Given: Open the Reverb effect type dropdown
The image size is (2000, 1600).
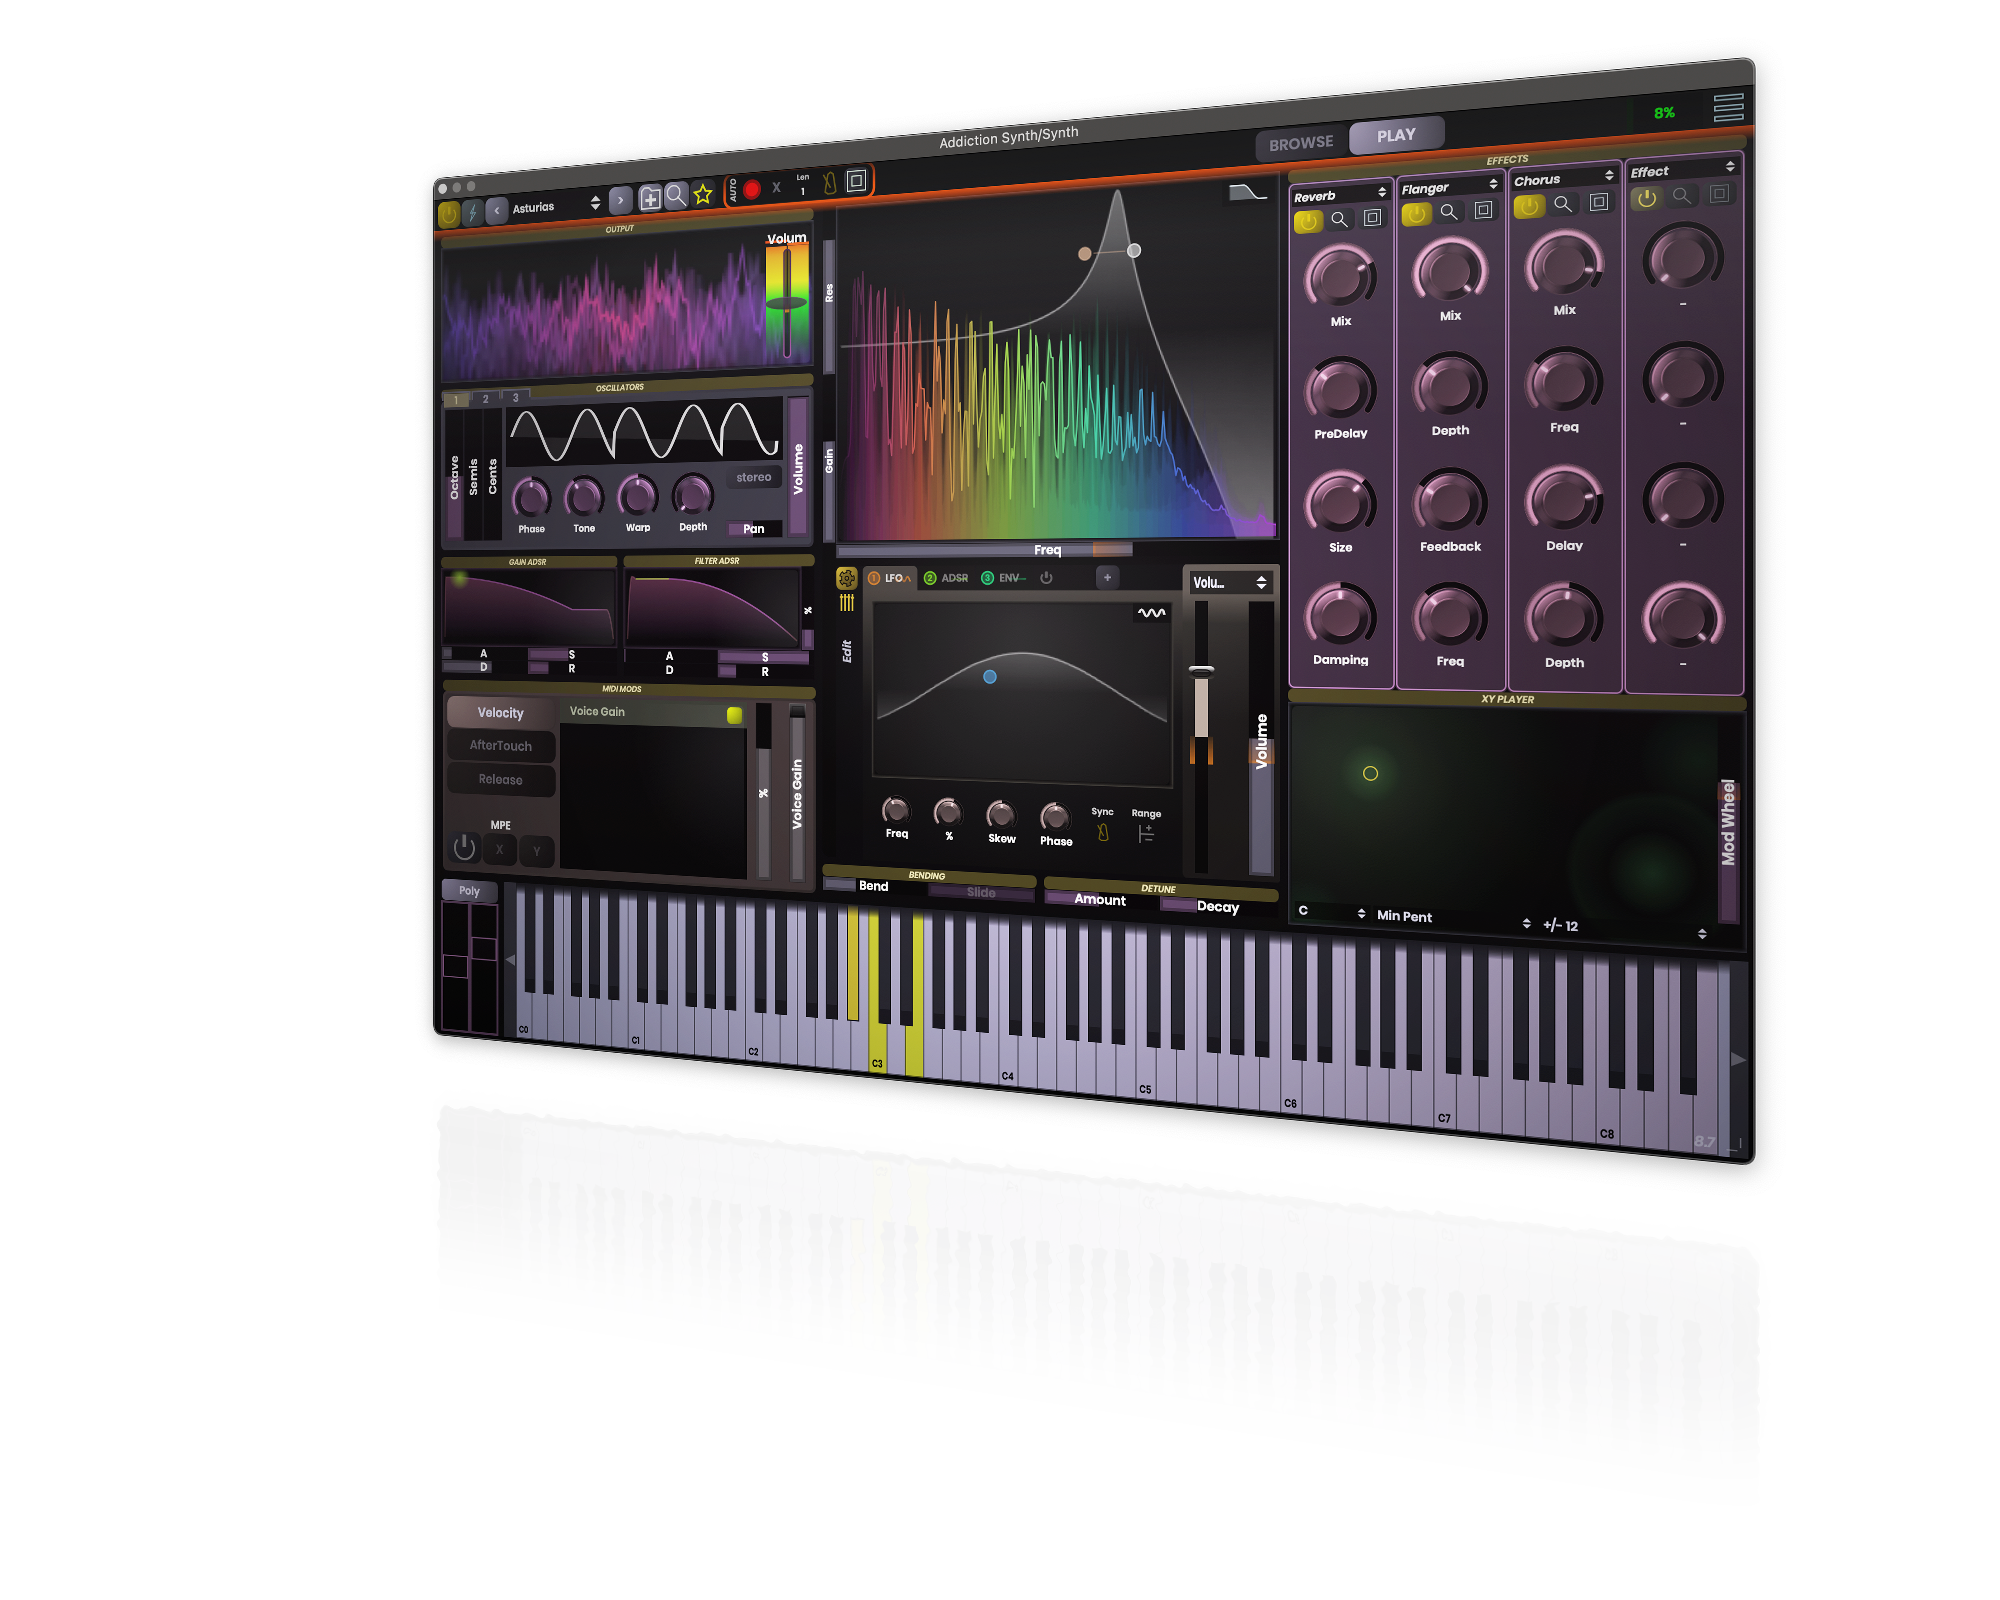Looking at the screenshot, I should point(1339,194).
